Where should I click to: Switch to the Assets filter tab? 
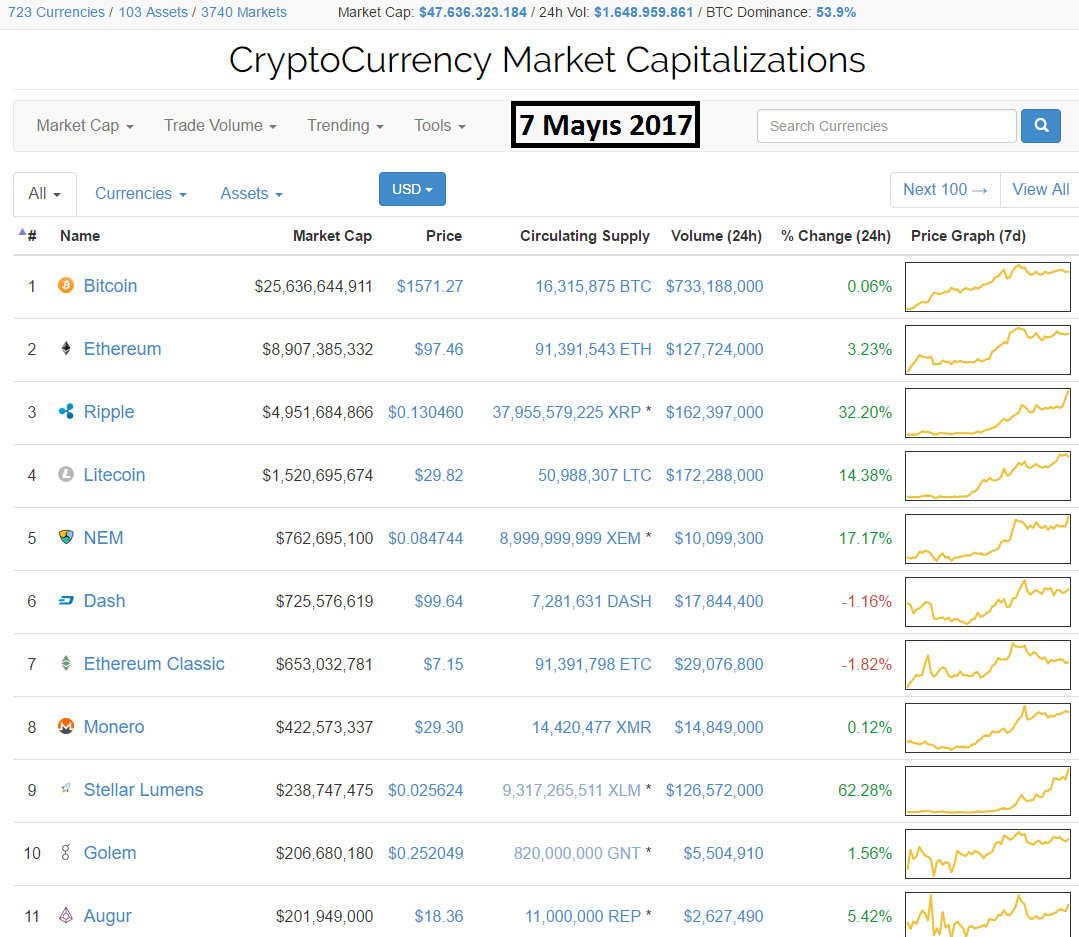[251, 194]
